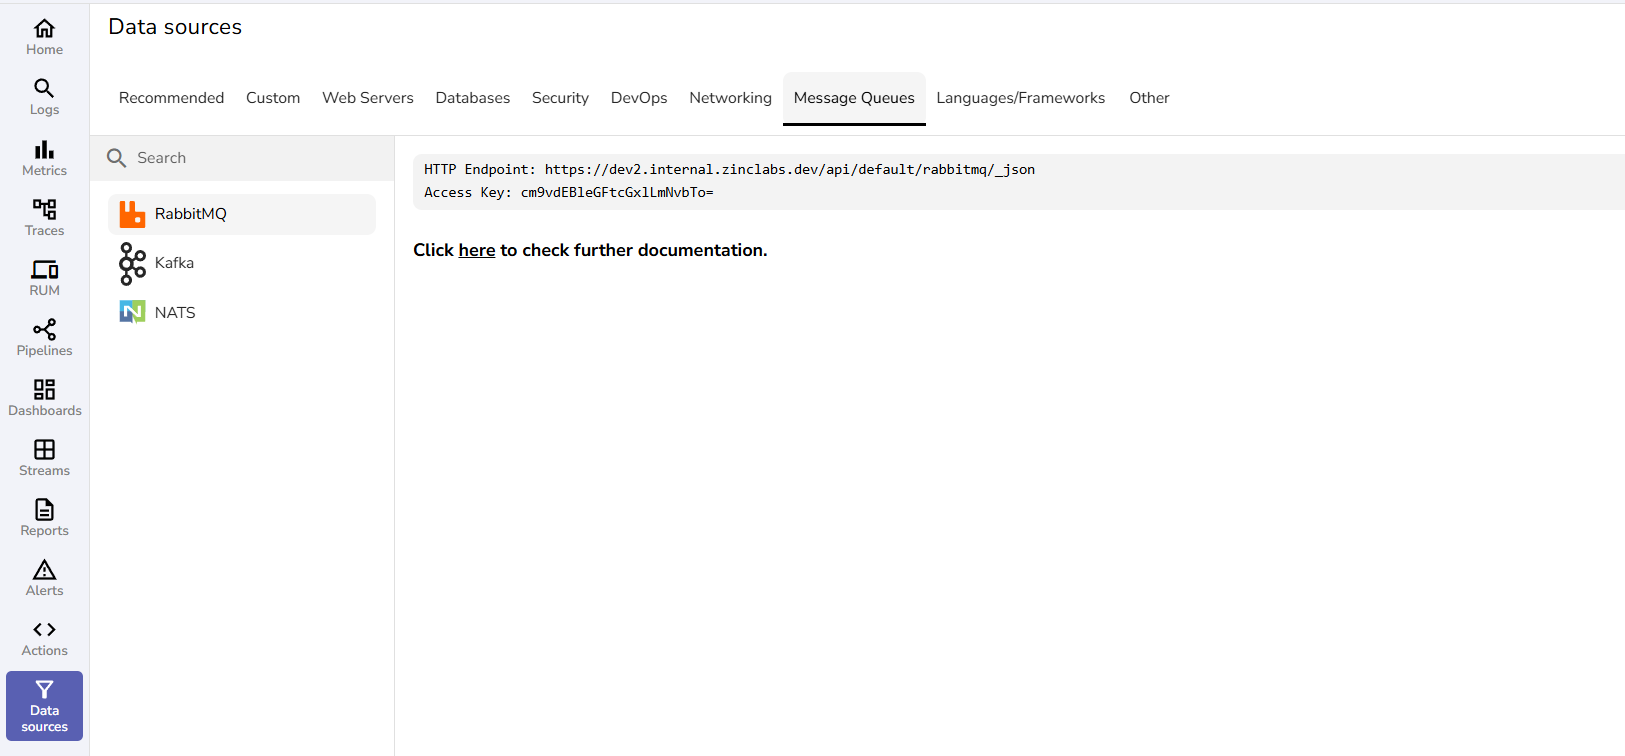Viewport: 1625px width, 756px height.
Task: Click the 'here' documentation link
Action: (x=476, y=250)
